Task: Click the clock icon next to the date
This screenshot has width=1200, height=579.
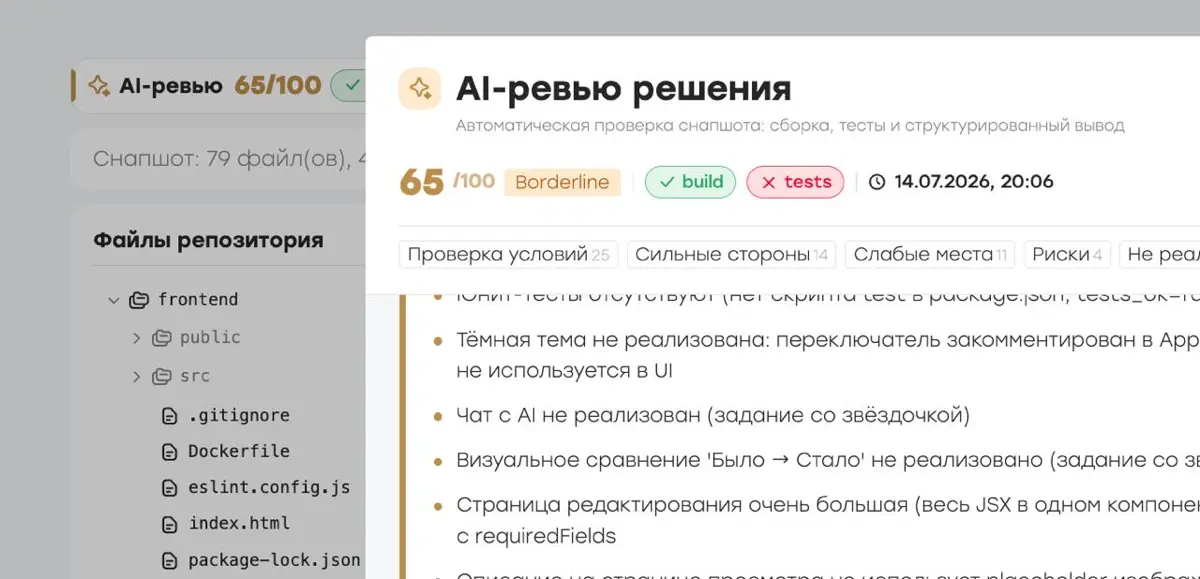Action: [x=877, y=182]
